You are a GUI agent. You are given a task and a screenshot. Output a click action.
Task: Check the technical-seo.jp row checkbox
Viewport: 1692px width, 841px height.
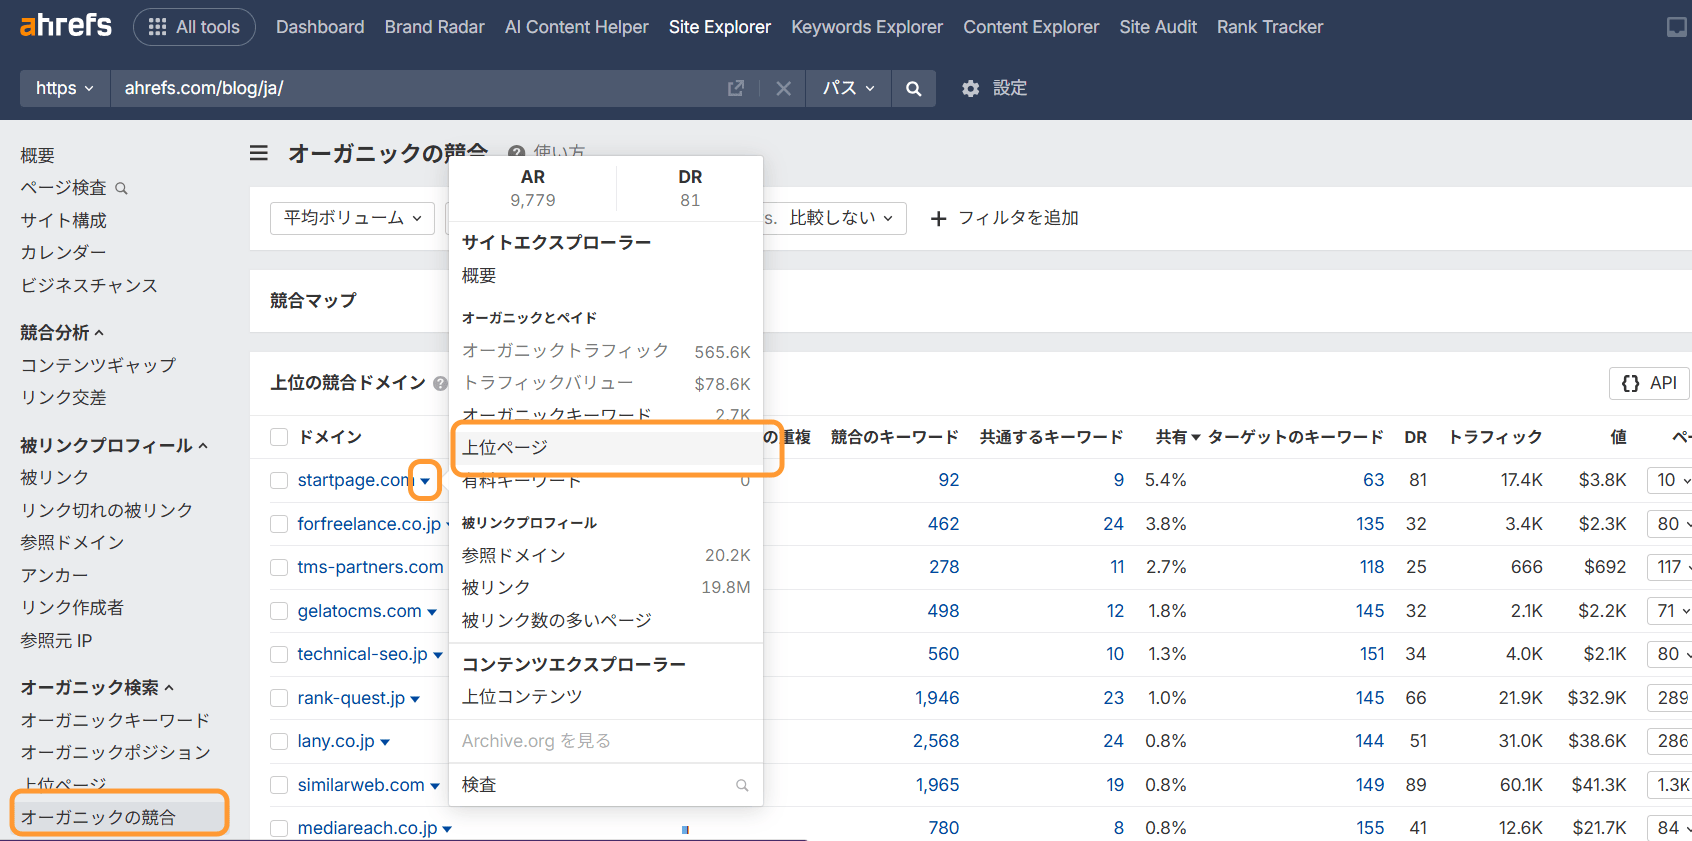(x=279, y=655)
